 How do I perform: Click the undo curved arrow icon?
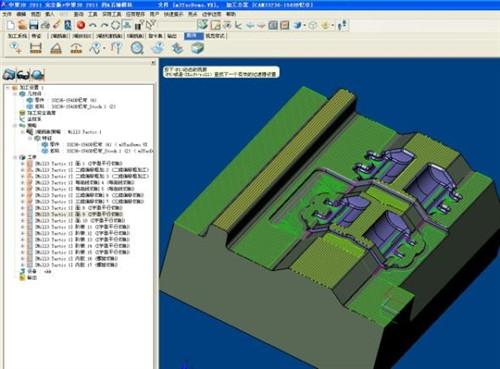[93, 25]
